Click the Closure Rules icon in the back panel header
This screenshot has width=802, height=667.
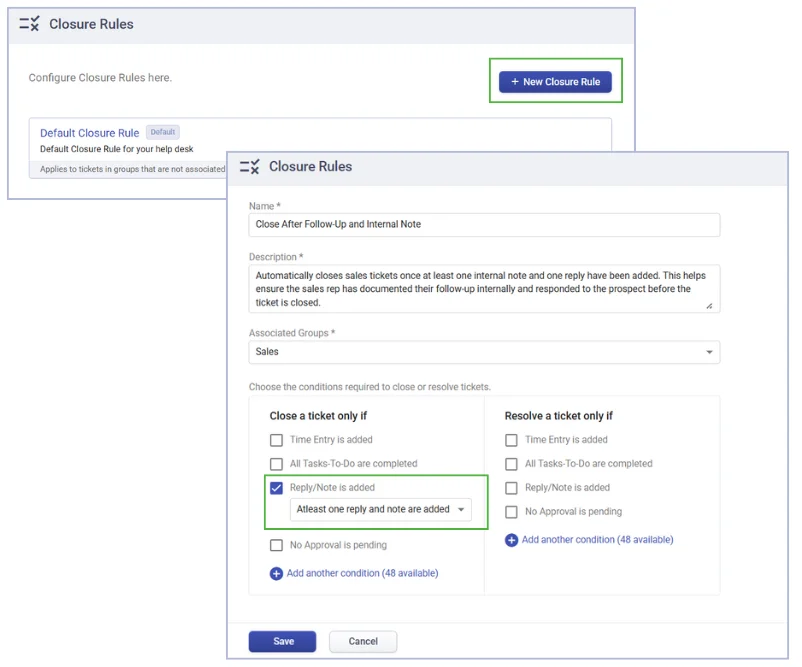pos(30,24)
